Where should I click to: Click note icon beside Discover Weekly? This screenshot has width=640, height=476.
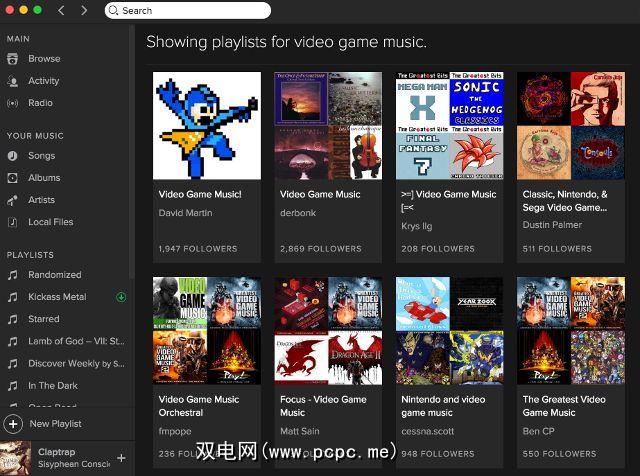click(13, 363)
